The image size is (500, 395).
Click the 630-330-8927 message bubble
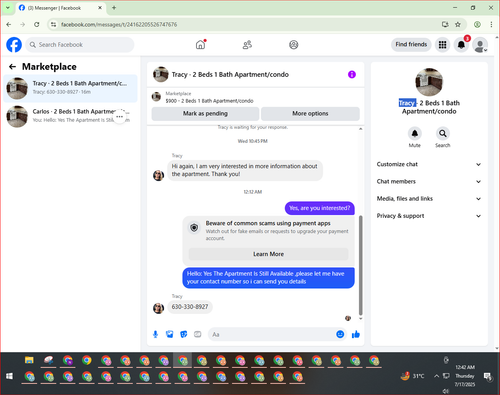190,307
